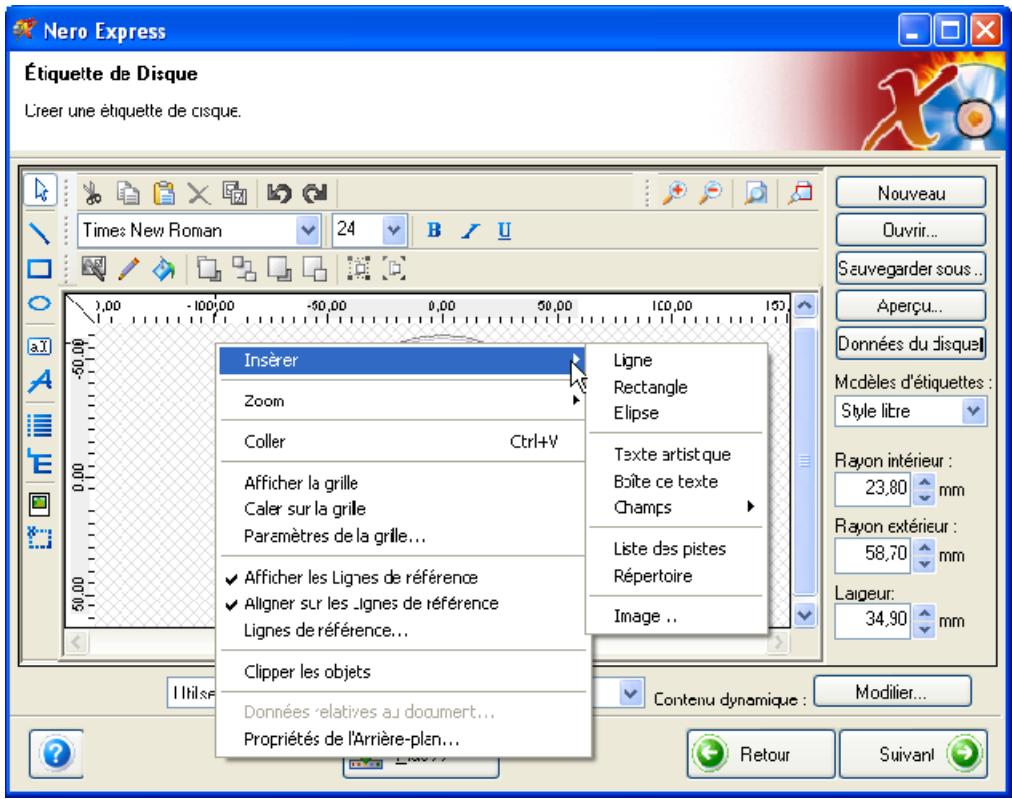
Task: Select the field placeholder tool
Action: pos(40,538)
